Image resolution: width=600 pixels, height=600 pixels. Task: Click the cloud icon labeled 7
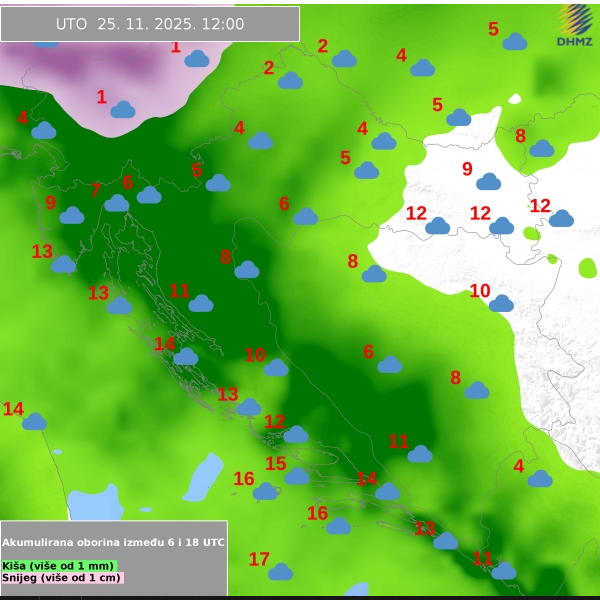(117, 203)
